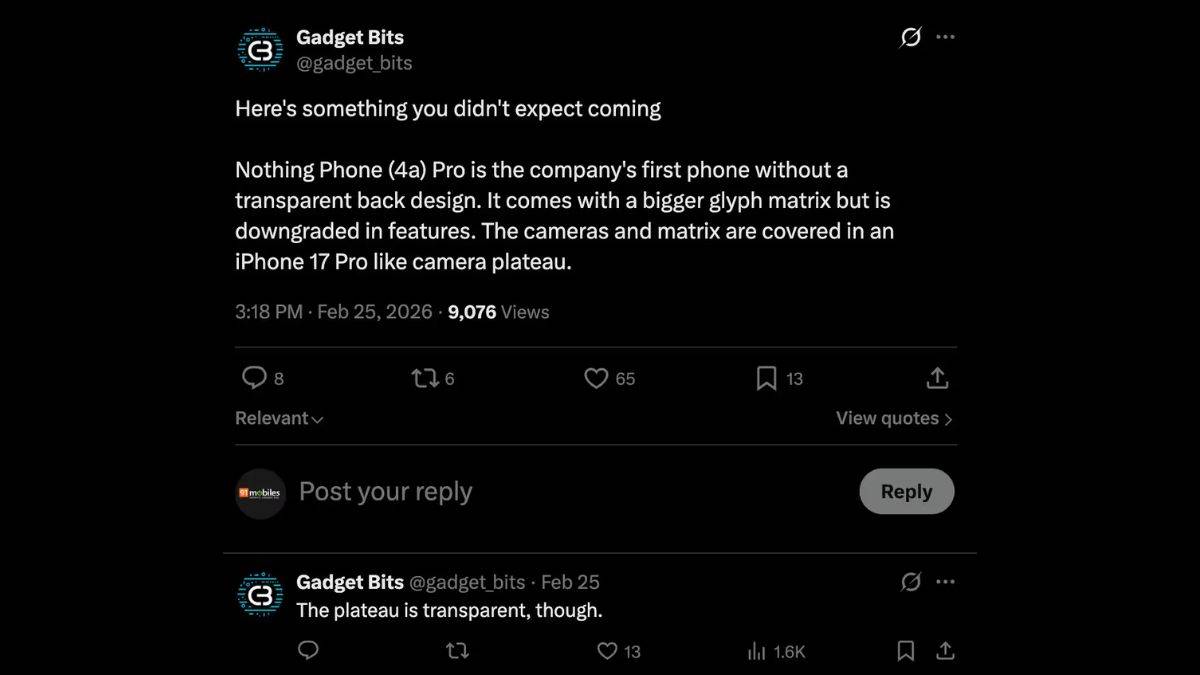Repost the 'plateau is transparent' reply
The width and height of the screenshot is (1200, 675).
[x=457, y=651]
